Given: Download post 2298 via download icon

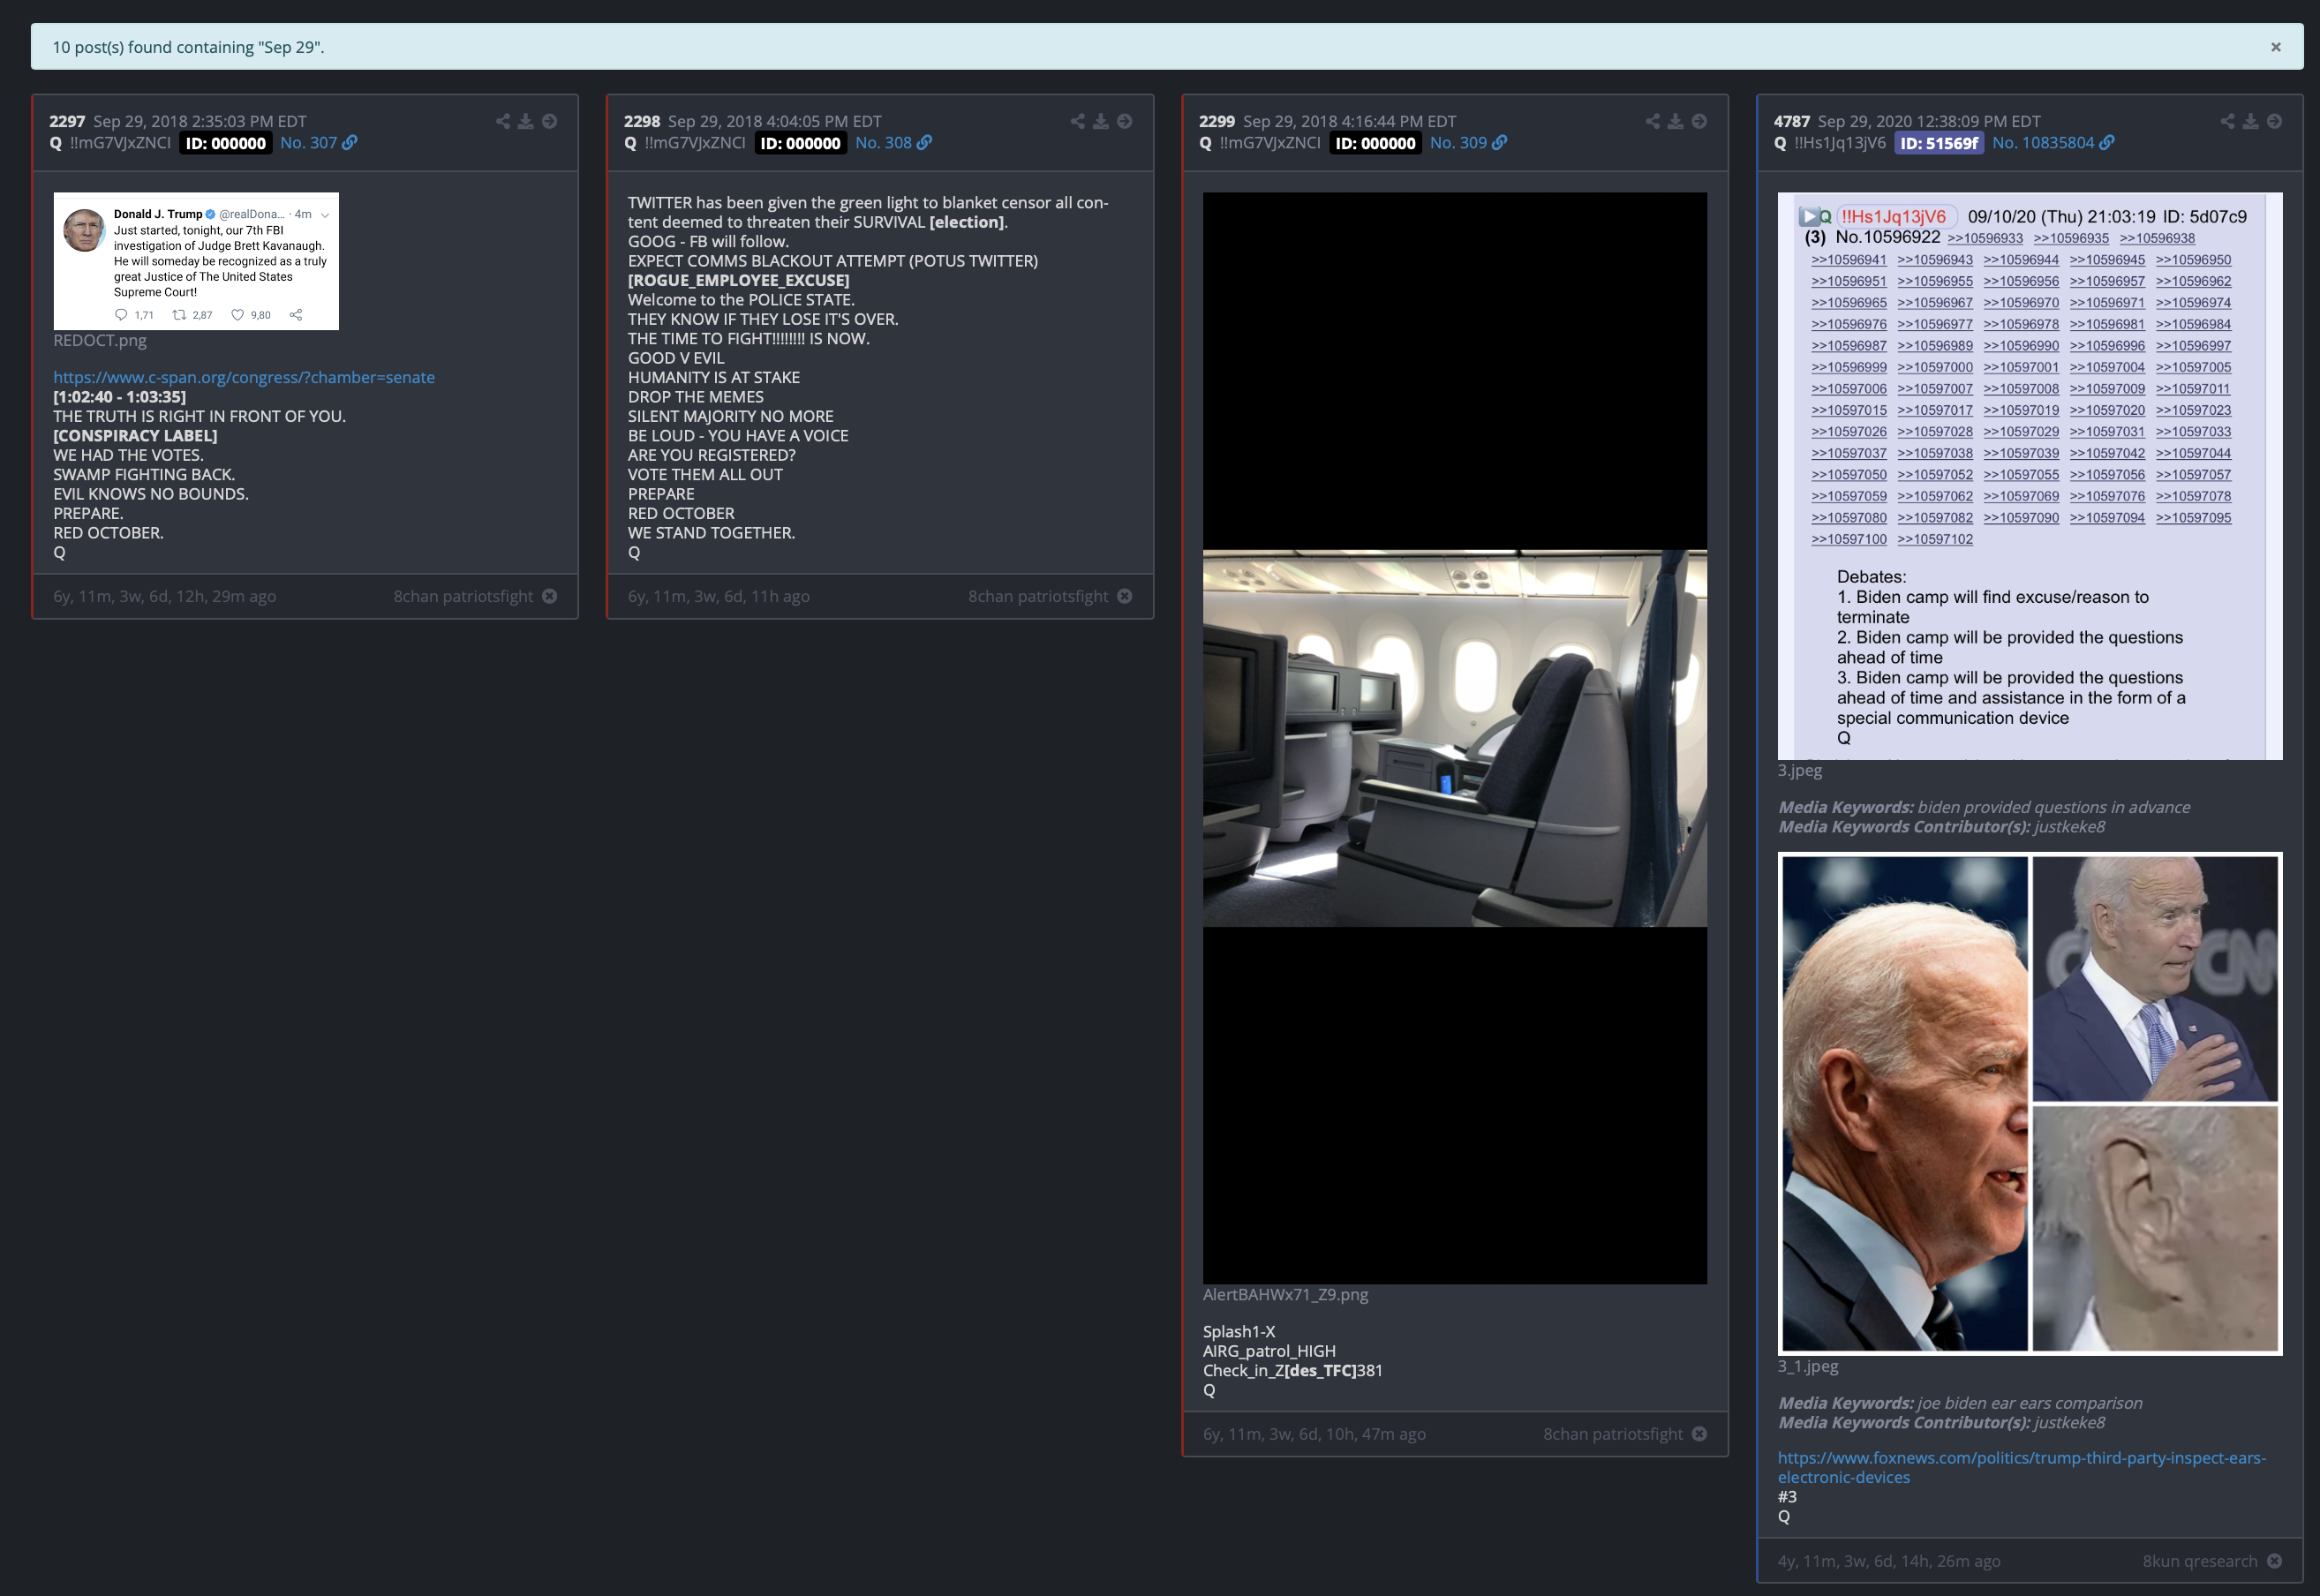Looking at the screenshot, I should [x=1100, y=121].
